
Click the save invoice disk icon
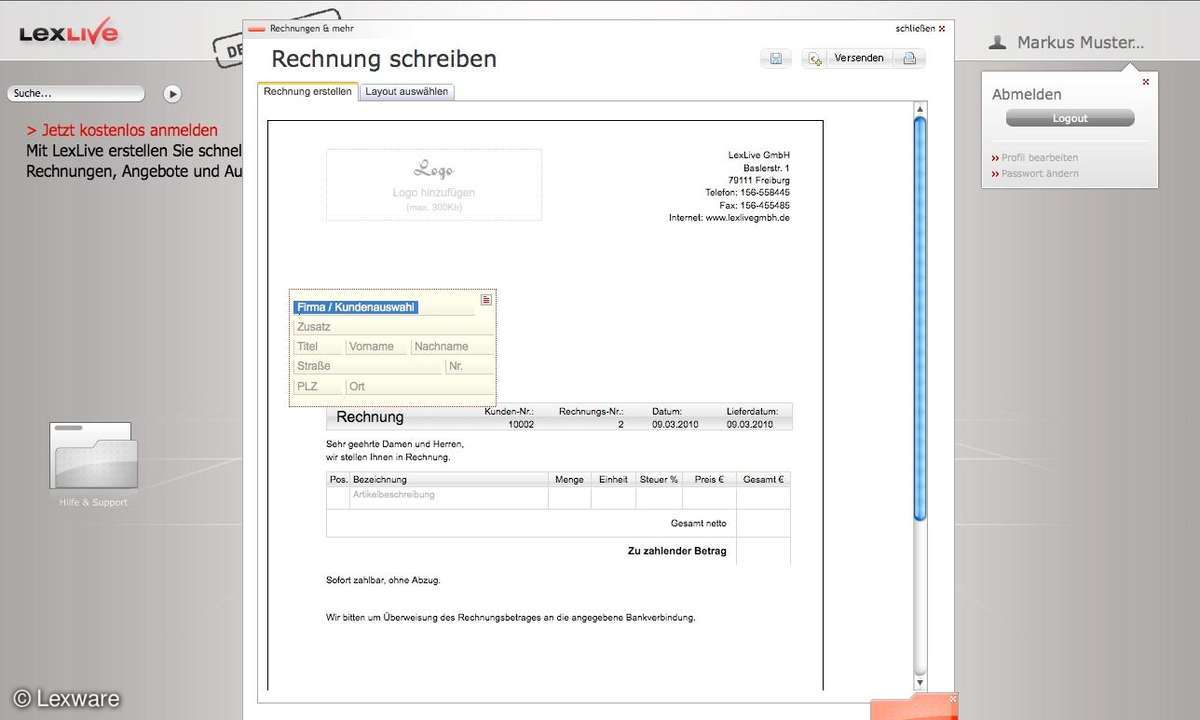click(x=775, y=59)
